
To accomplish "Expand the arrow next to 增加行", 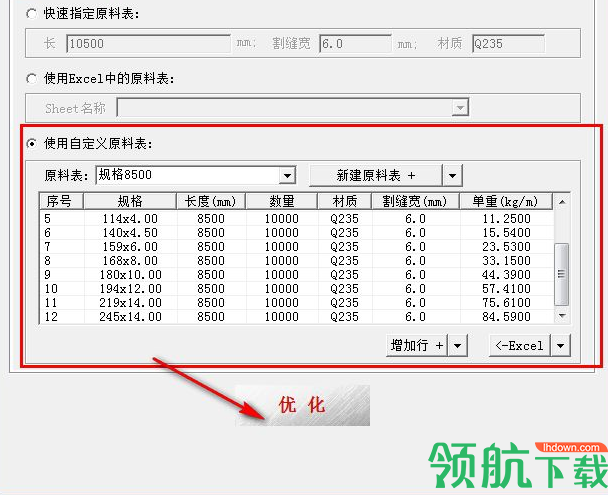I will pyautogui.click(x=458, y=345).
